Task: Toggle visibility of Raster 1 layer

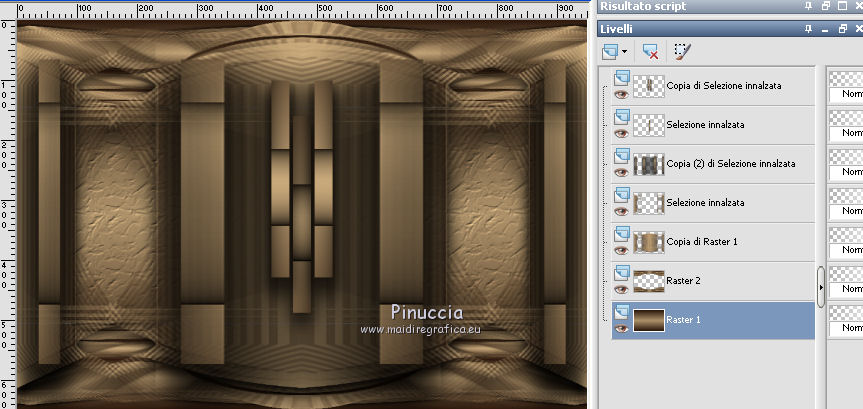Action: click(621, 329)
